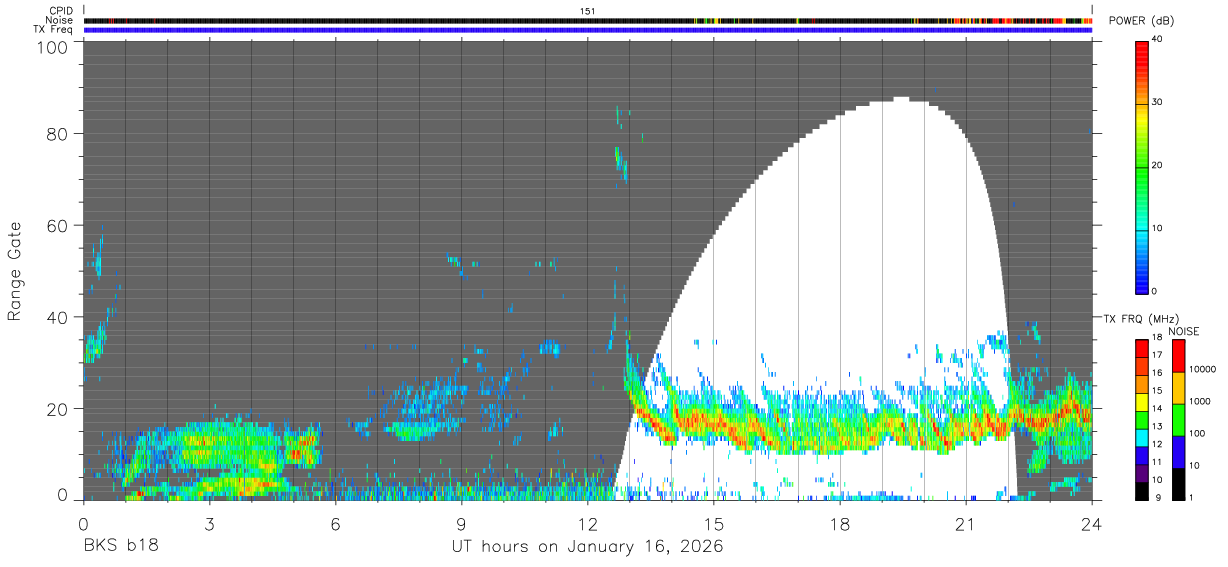
Task: Click the x-axis tick label '6'
Action: coord(335,524)
